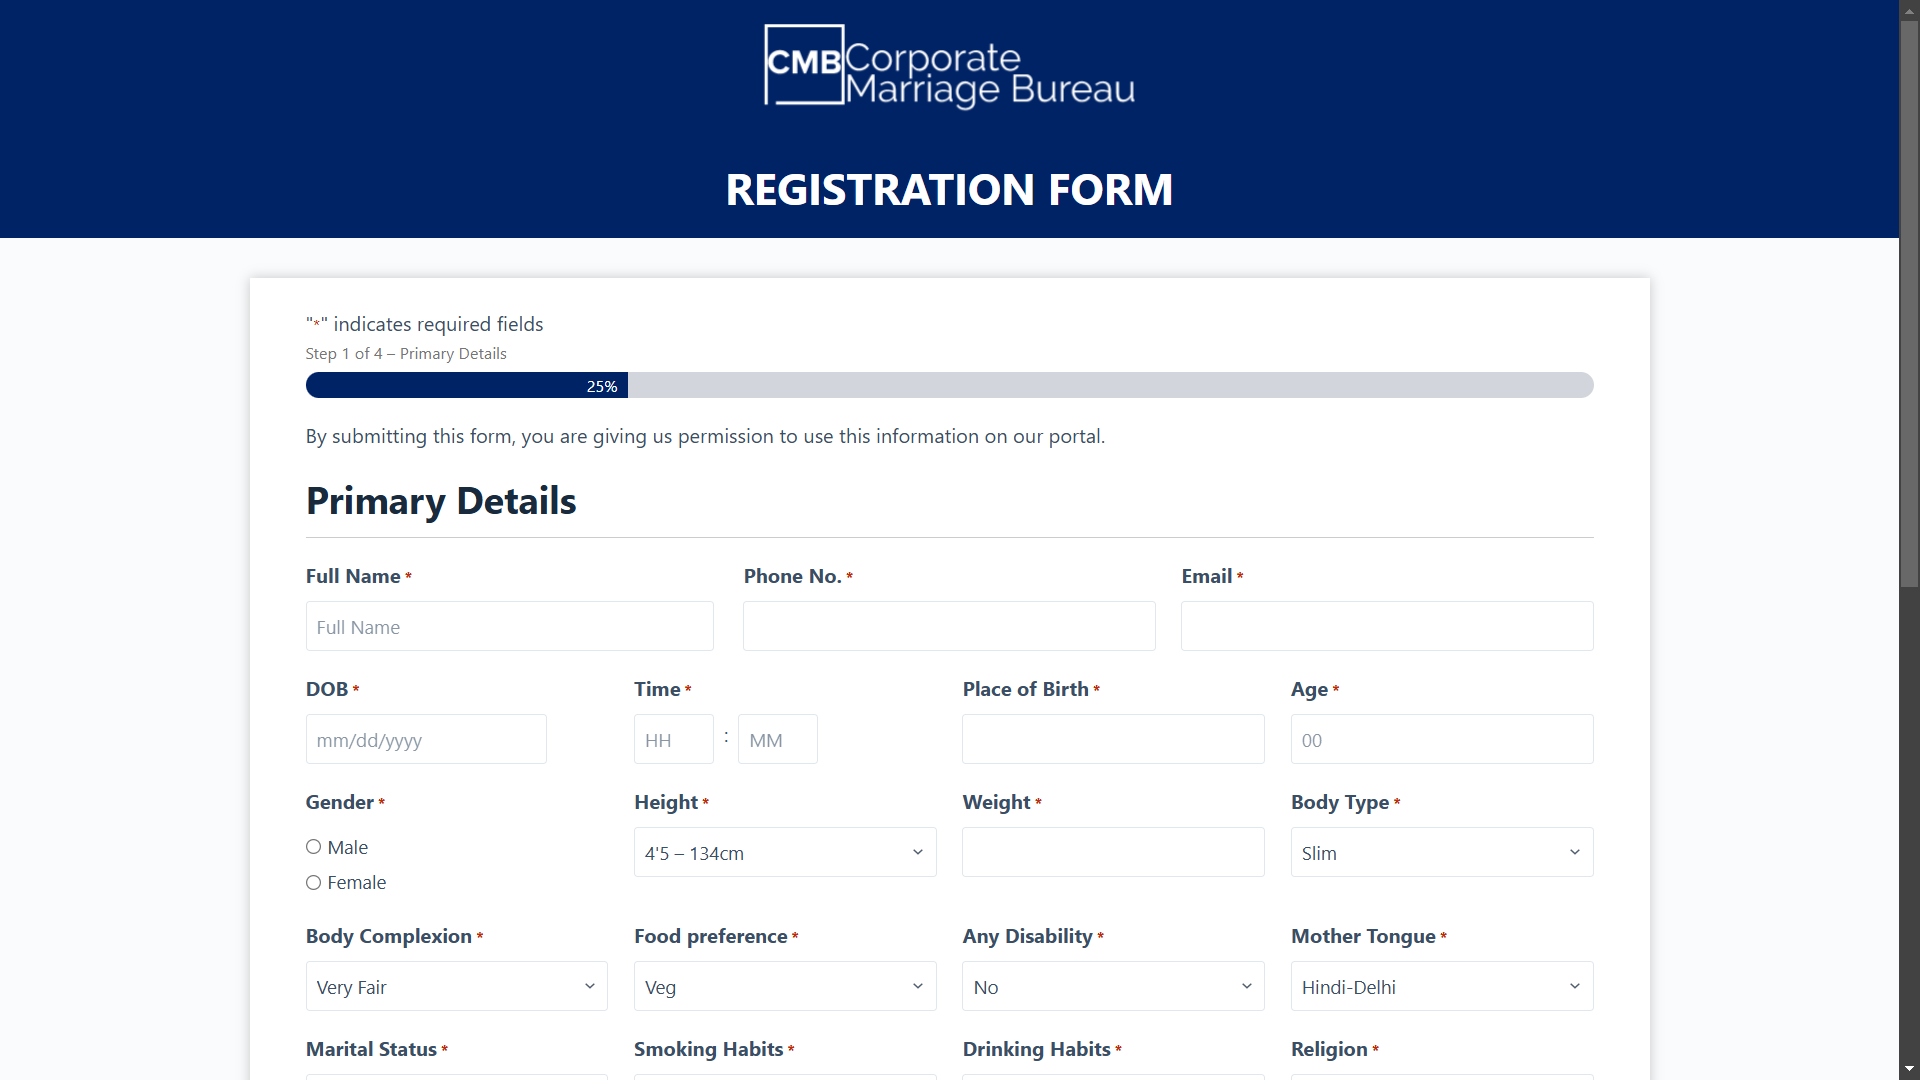Click the HH hour field under Time

(673, 739)
